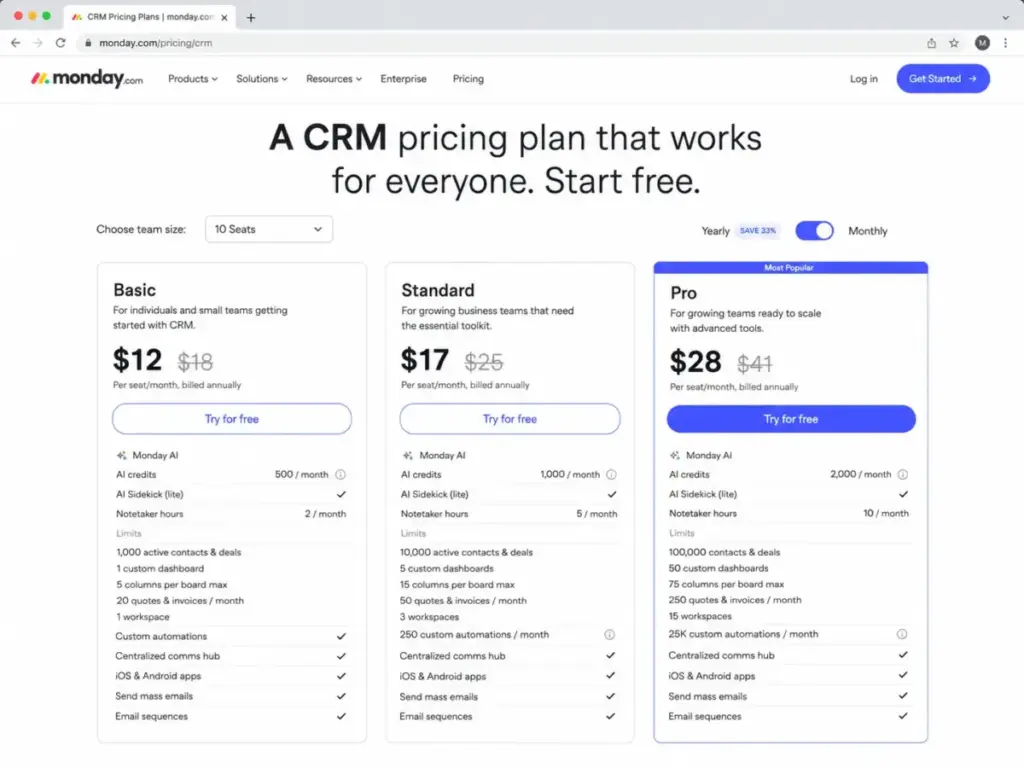Open the Enterprise page
The image size is (1024, 768).
[x=403, y=79]
